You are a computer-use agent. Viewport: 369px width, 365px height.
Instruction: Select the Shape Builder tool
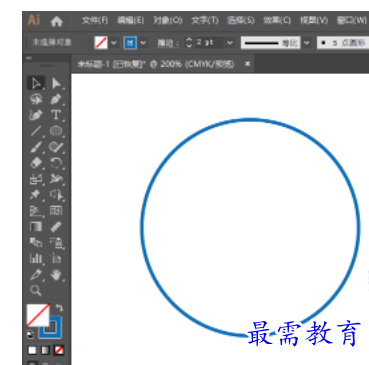[56, 195]
